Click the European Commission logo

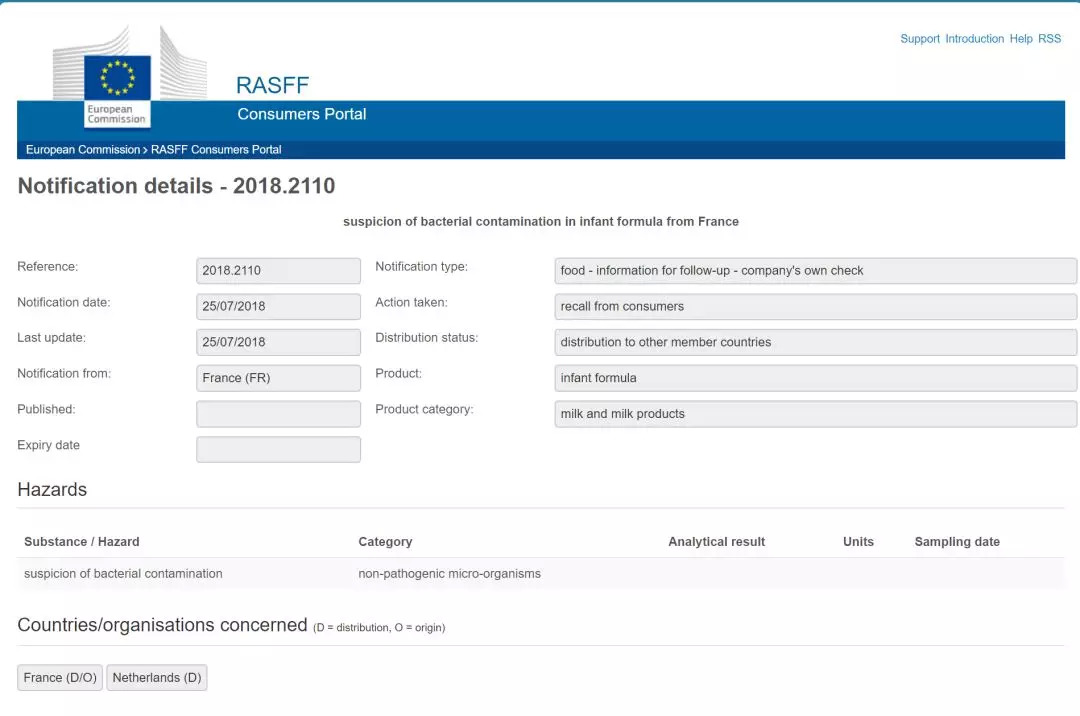point(129,77)
